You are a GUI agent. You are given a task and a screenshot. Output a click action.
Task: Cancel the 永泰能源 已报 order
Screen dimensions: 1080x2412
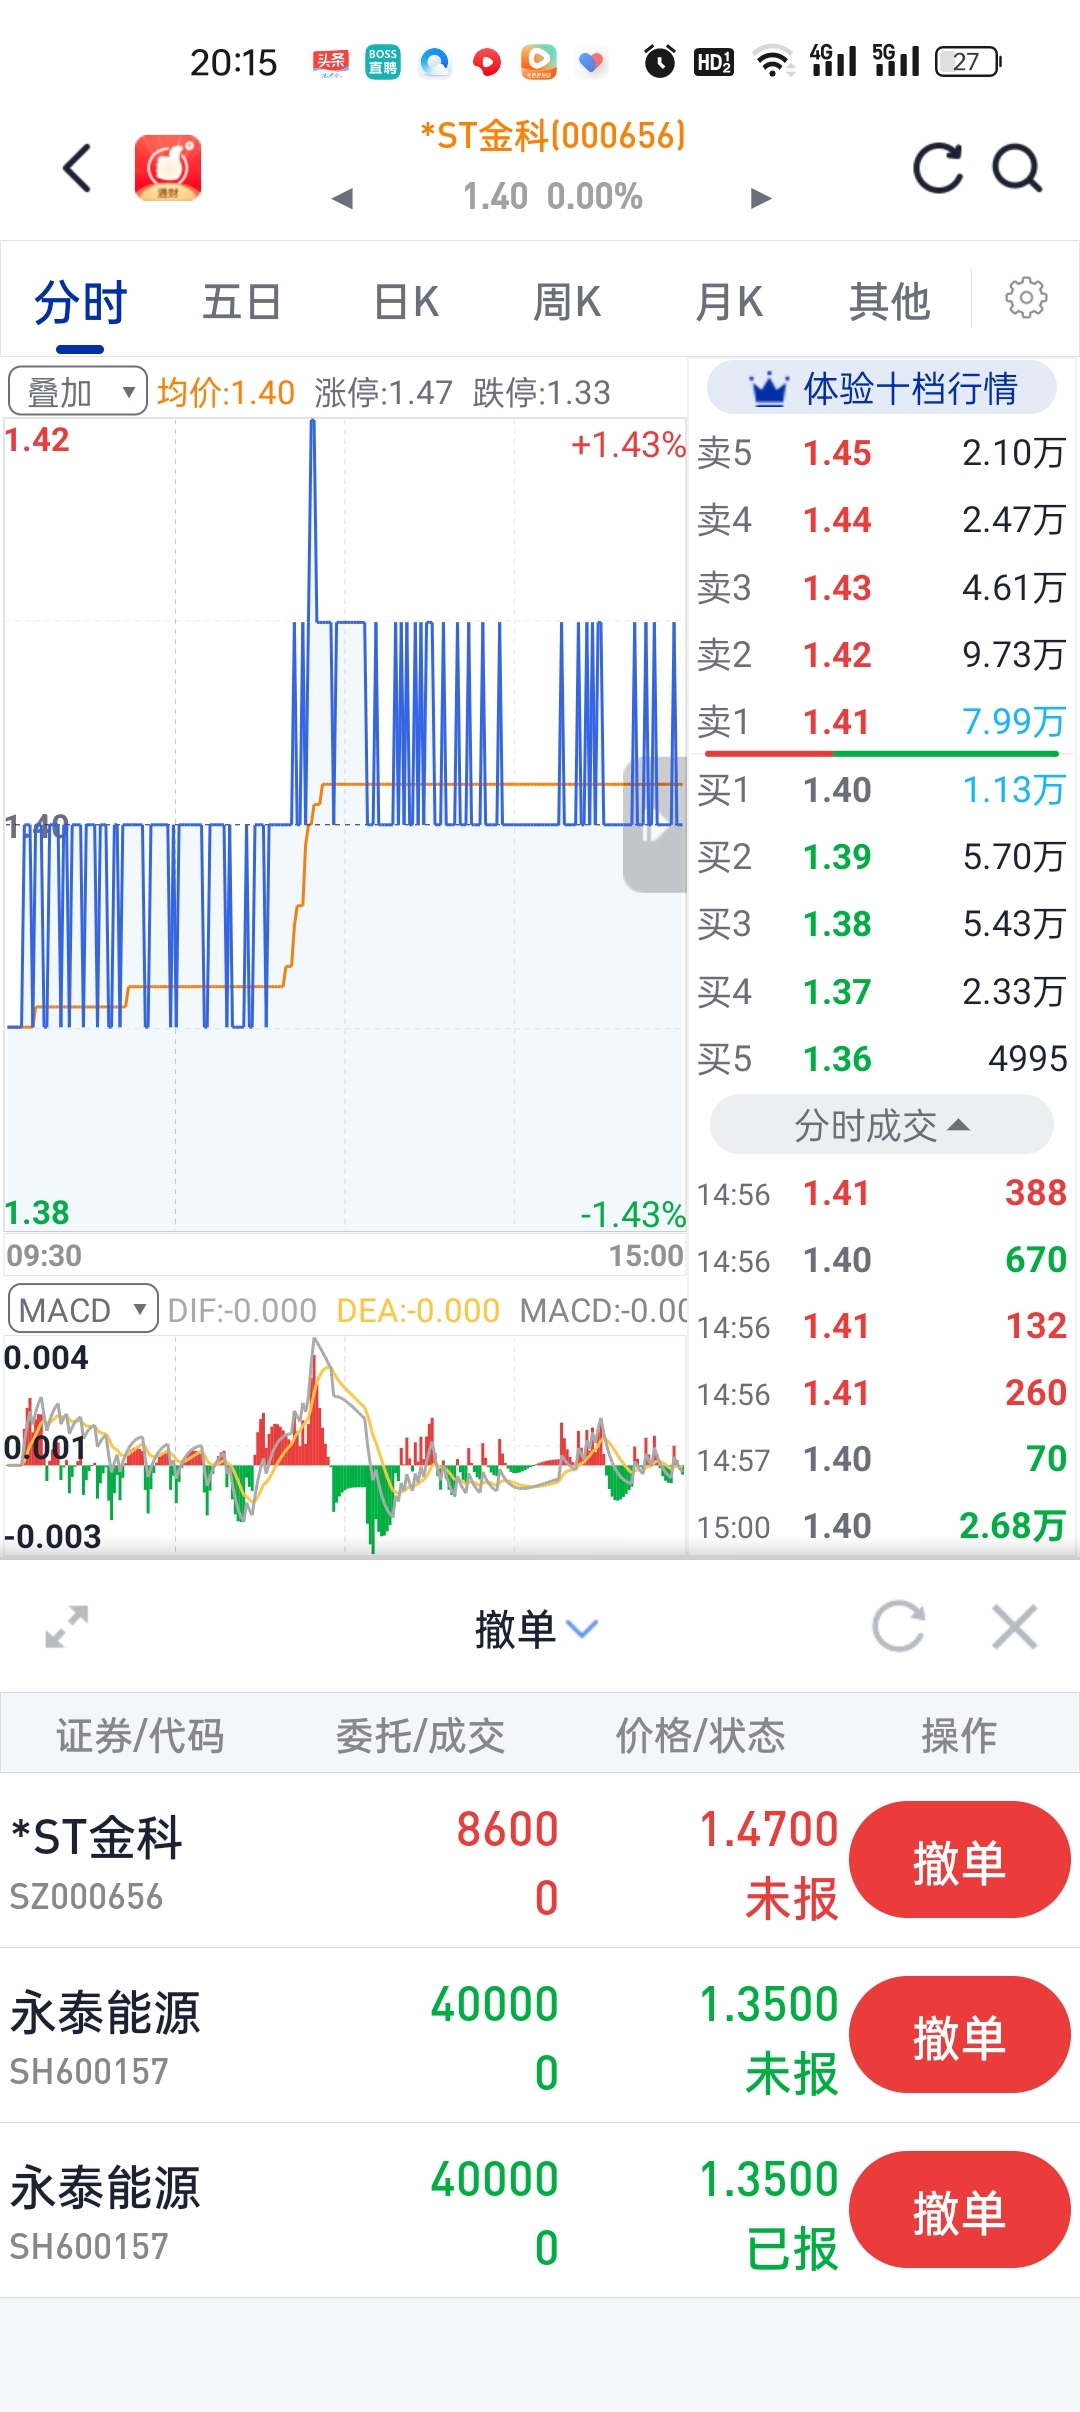tap(959, 2210)
